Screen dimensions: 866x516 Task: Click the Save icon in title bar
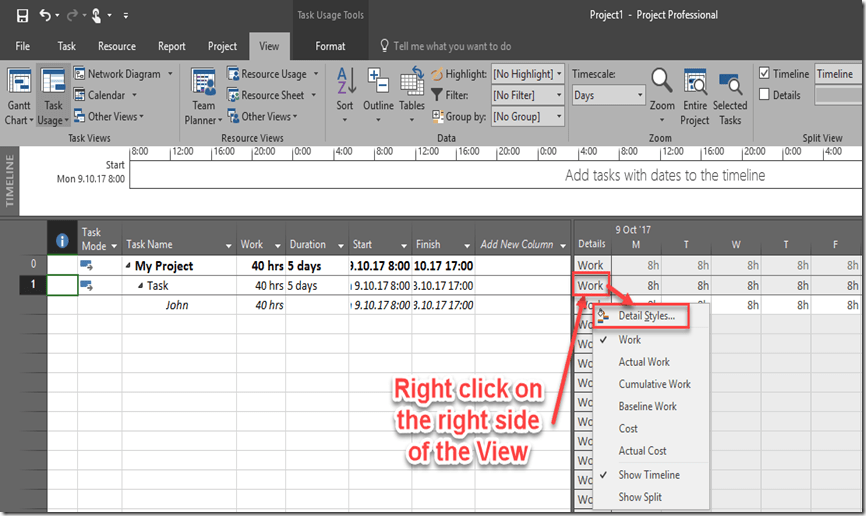(x=22, y=16)
